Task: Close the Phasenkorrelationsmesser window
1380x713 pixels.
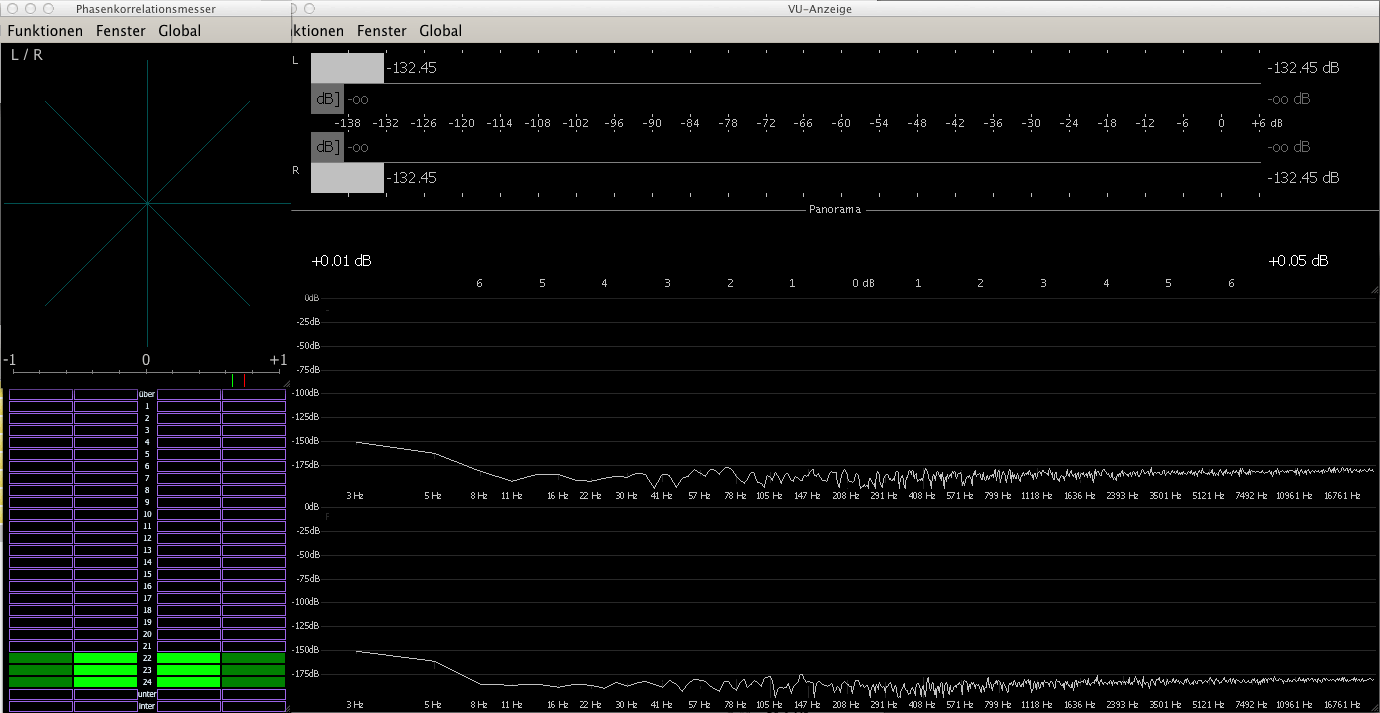Action: (13, 8)
